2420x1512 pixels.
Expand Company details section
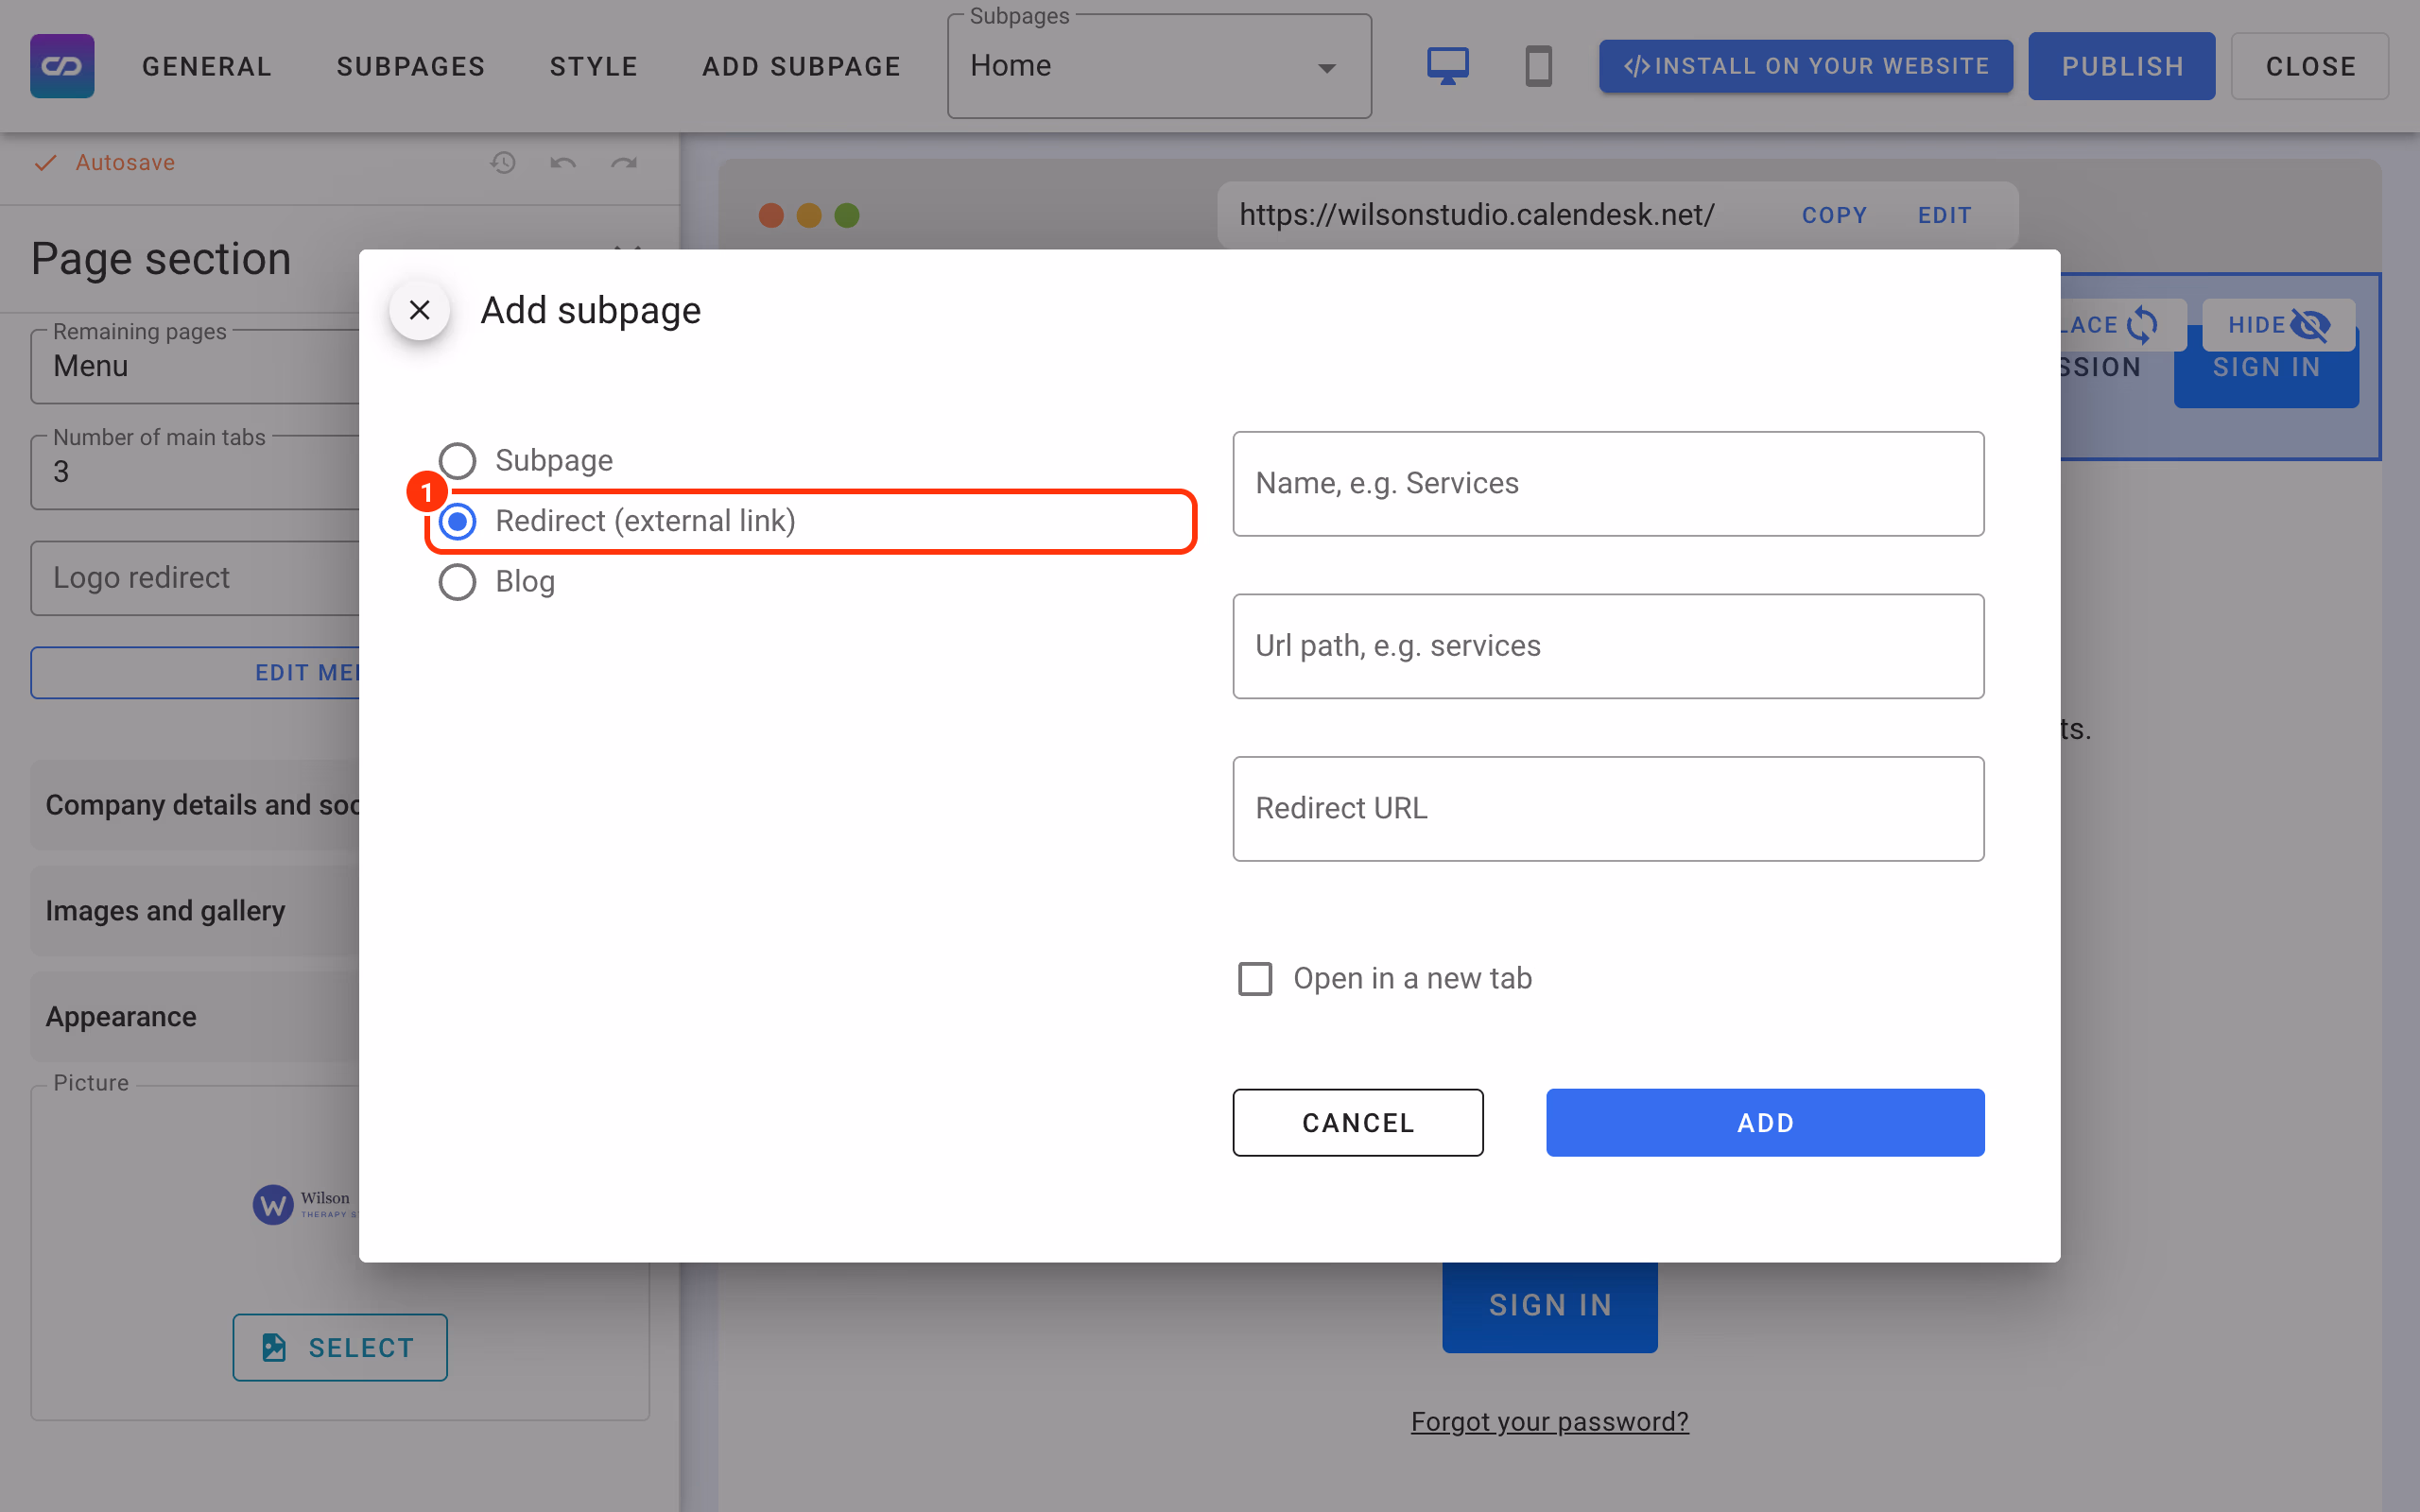(195, 805)
